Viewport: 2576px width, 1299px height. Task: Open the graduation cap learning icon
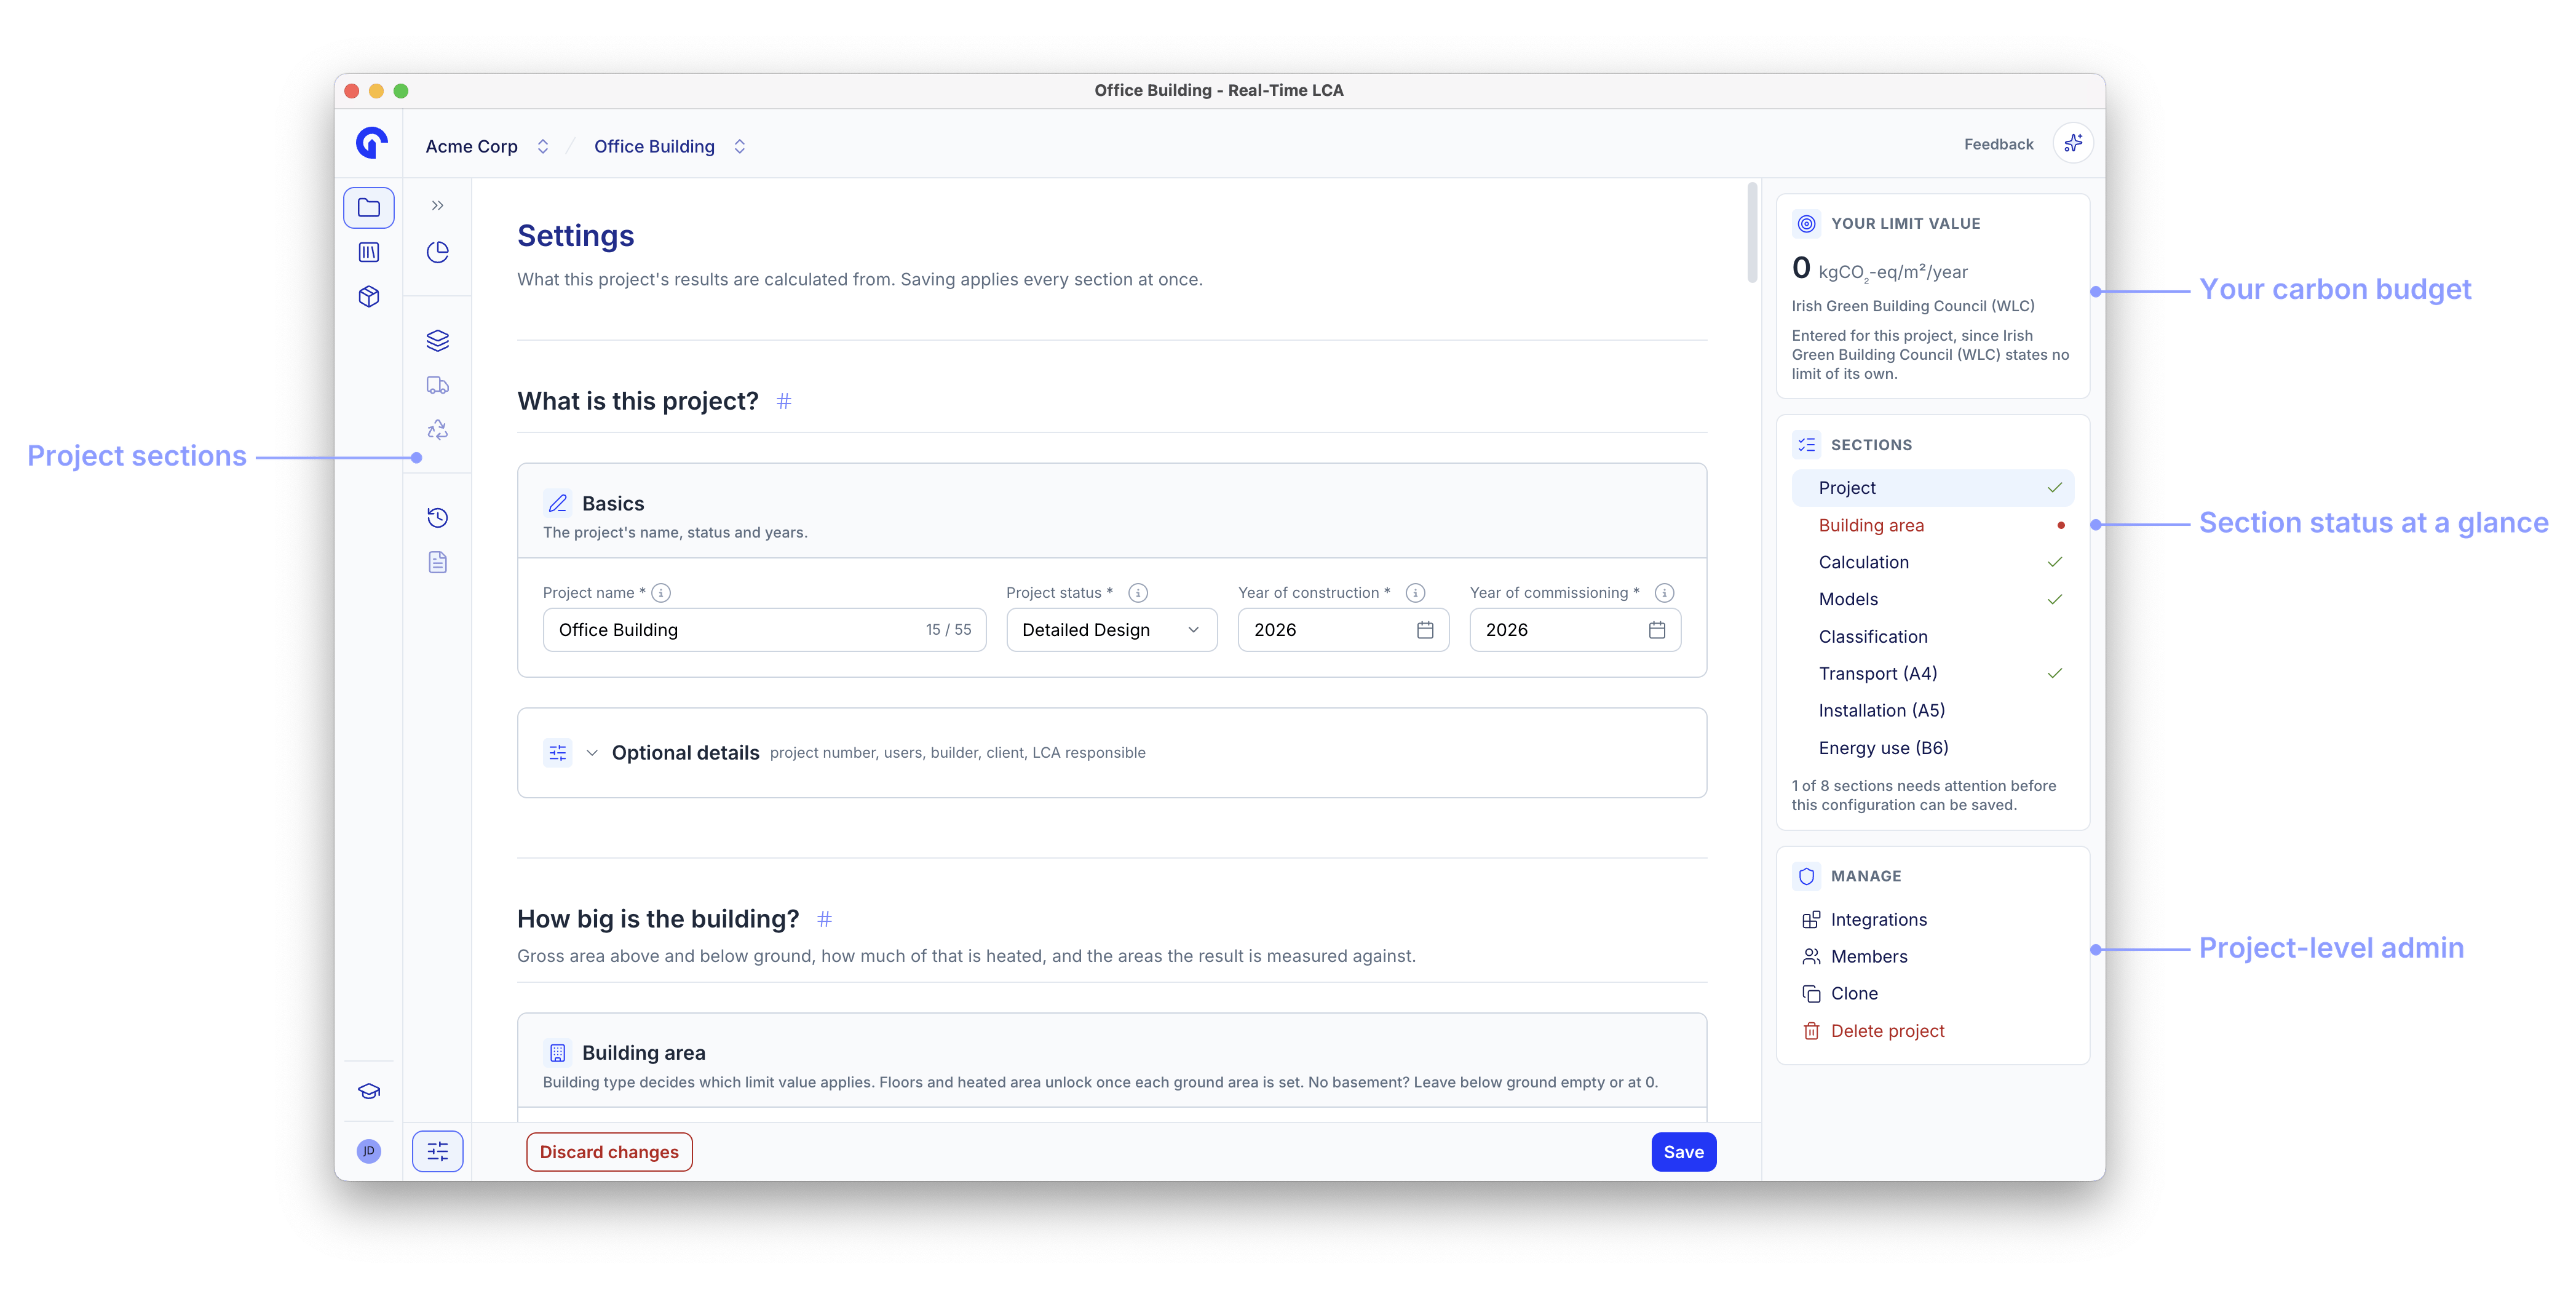pyautogui.click(x=368, y=1091)
